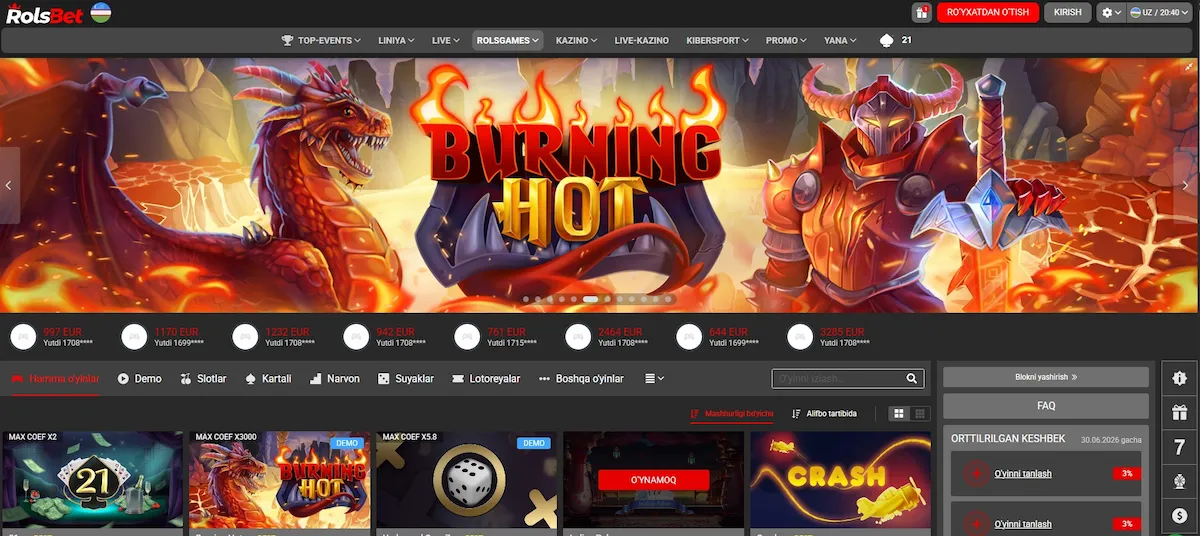Select the Lotoreyalar tab
This screenshot has width=1200, height=536.
coord(486,379)
